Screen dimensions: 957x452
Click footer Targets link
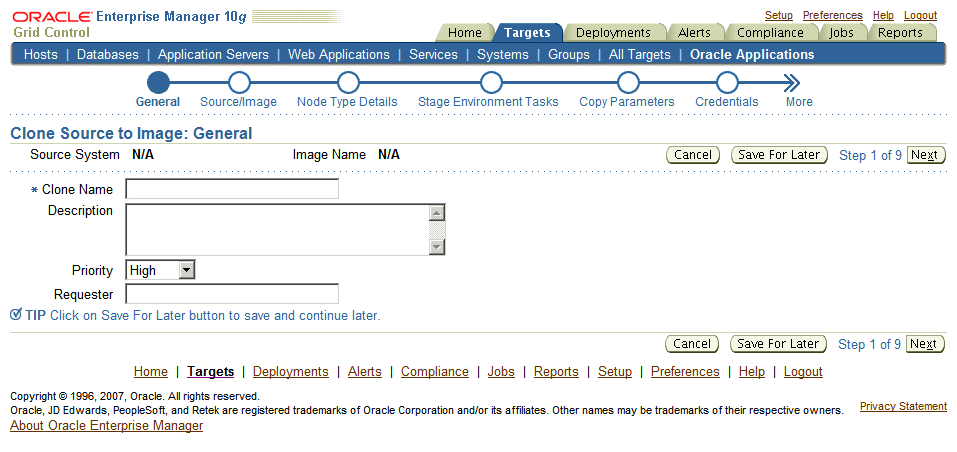tap(211, 371)
